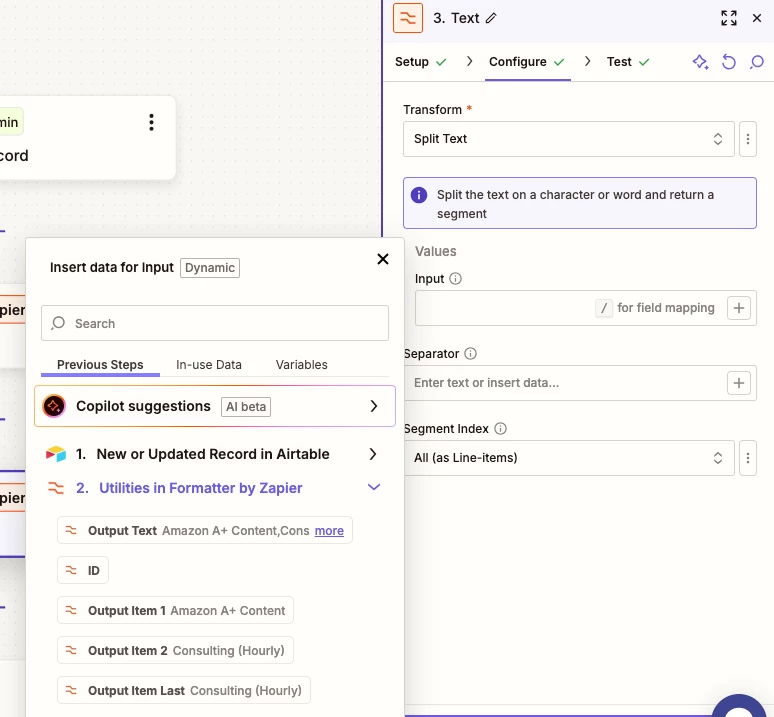The height and width of the screenshot is (717, 774).
Task: Select the Variables tab
Action: (302, 365)
